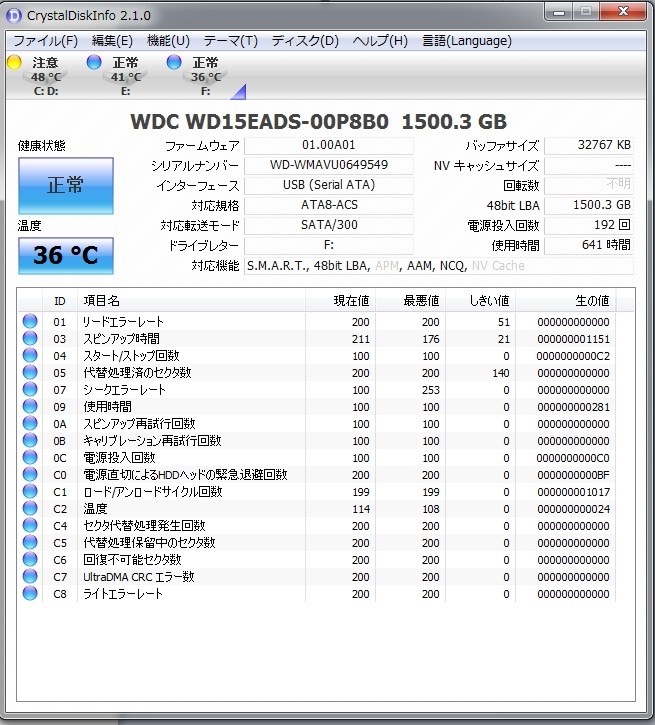The width and height of the screenshot is (655, 725).
Task: Click the status icon for ID C6
Action: pos(30,559)
